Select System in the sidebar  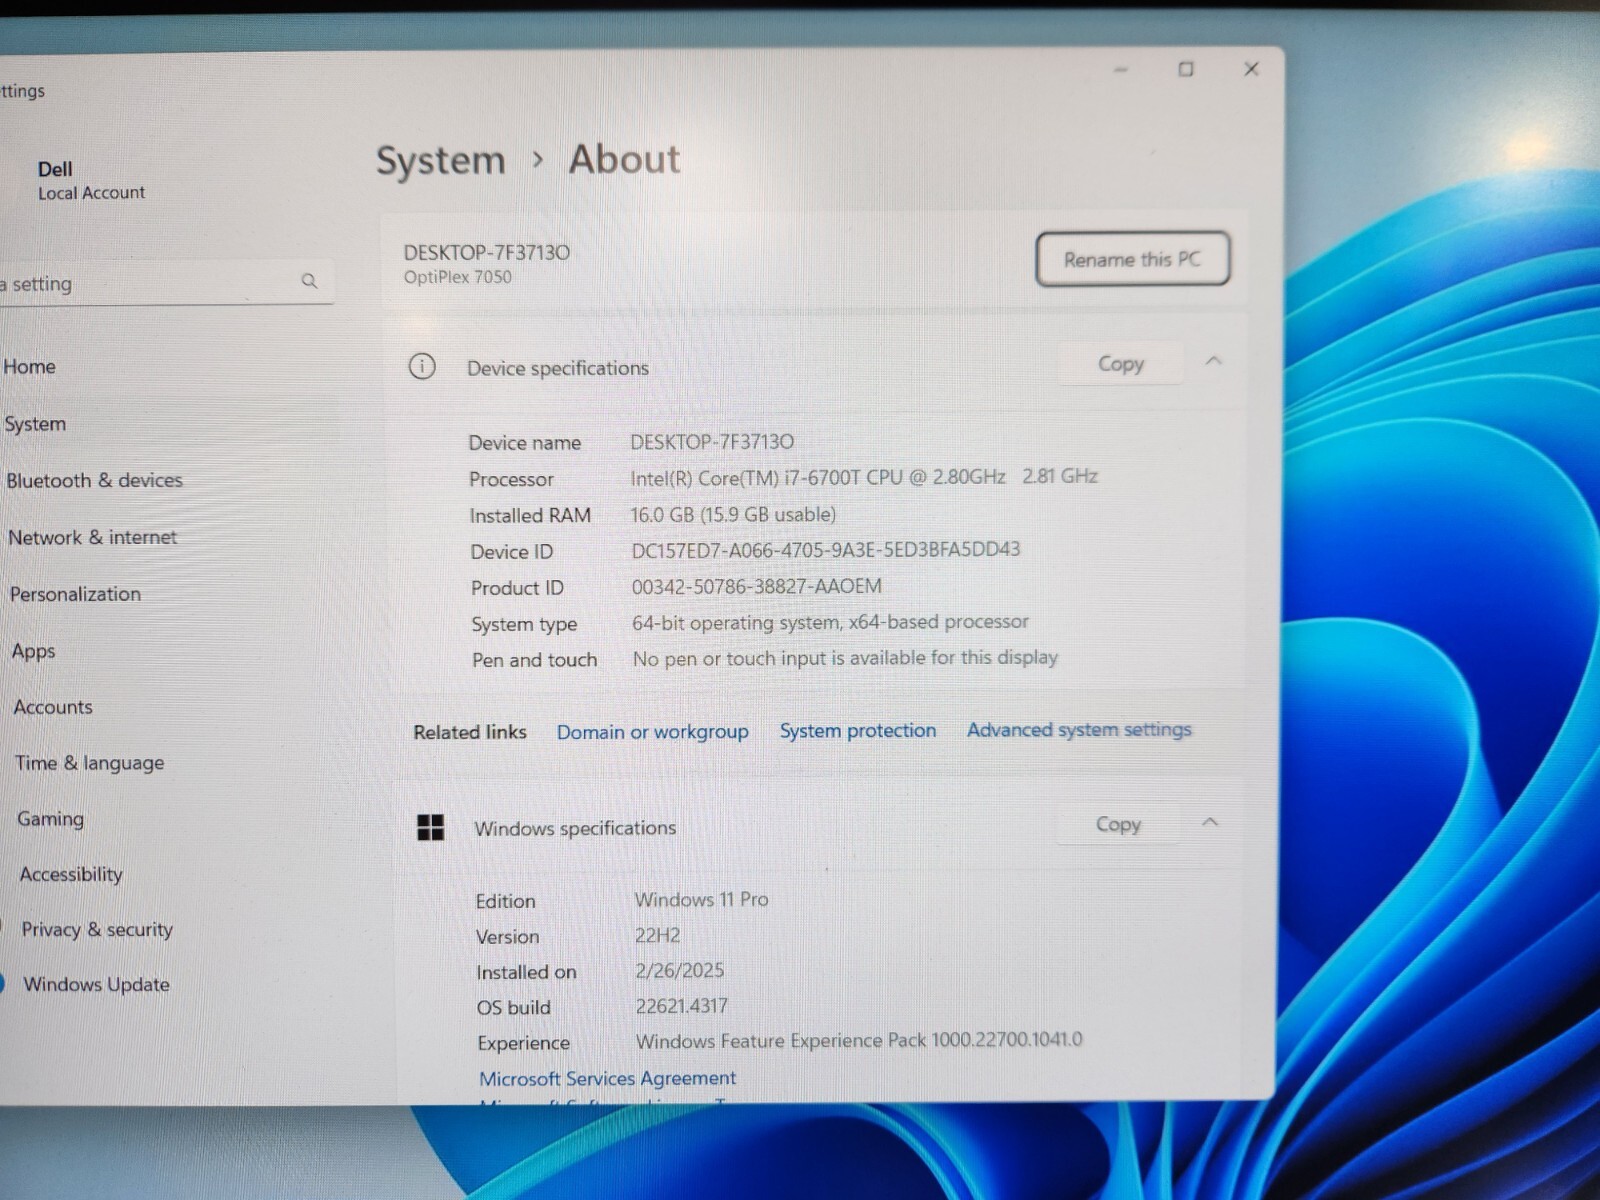35,424
